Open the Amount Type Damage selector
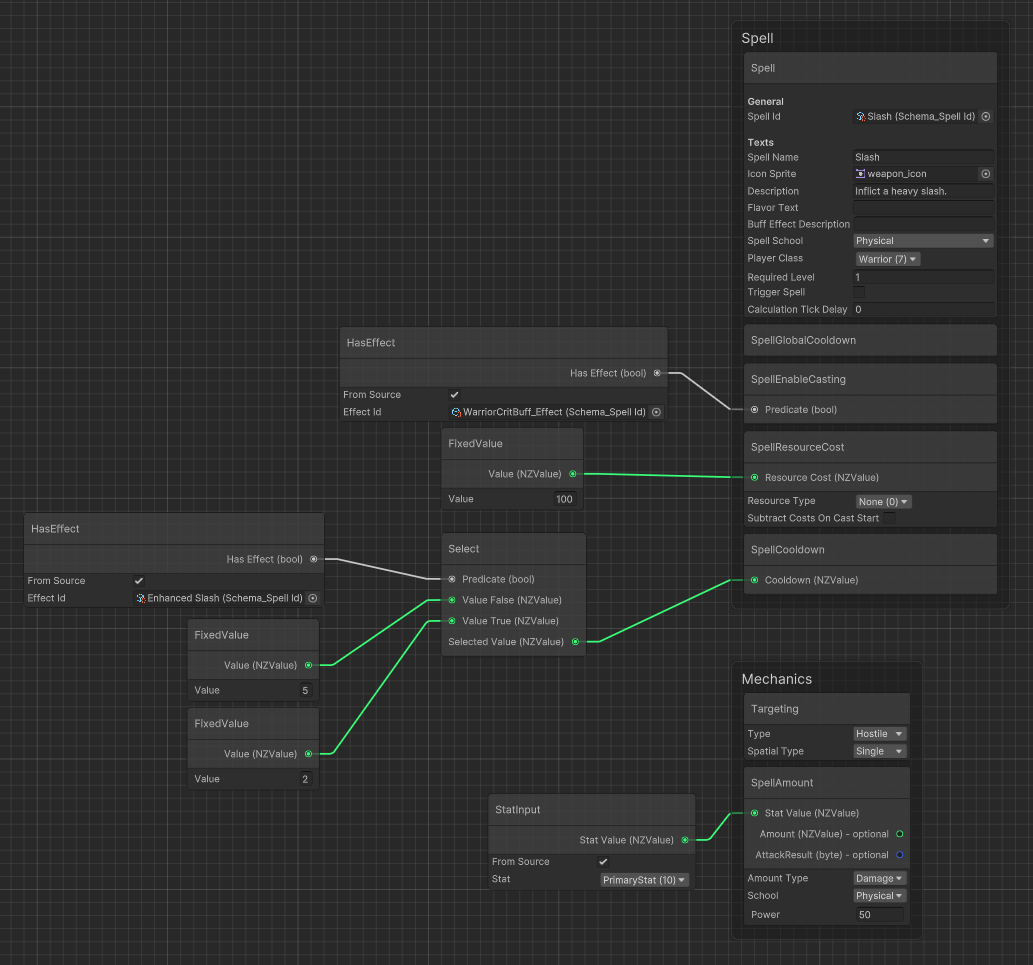The height and width of the screenshot is (965, 1033). click(879, 877)
